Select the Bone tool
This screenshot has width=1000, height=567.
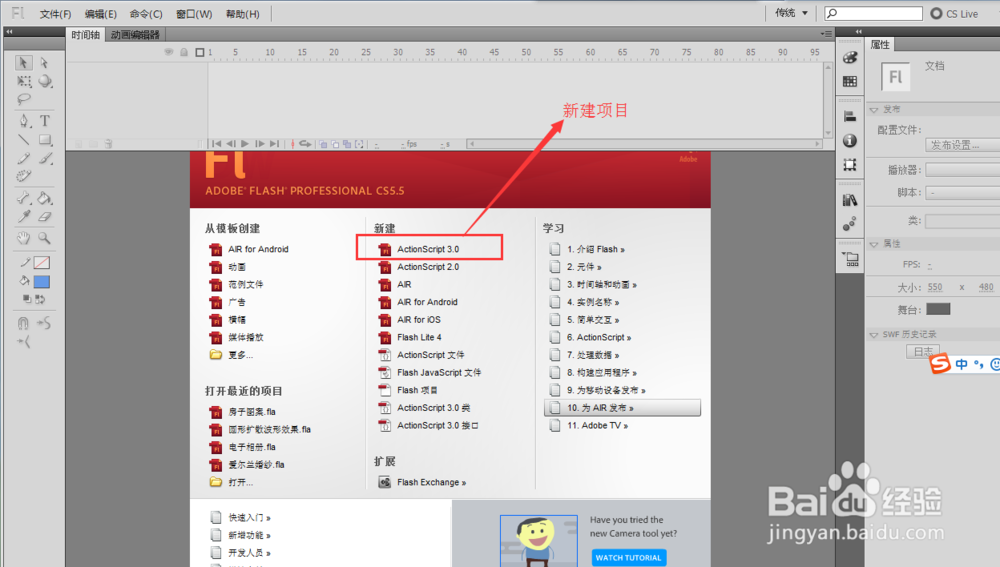tap(24, 198)
